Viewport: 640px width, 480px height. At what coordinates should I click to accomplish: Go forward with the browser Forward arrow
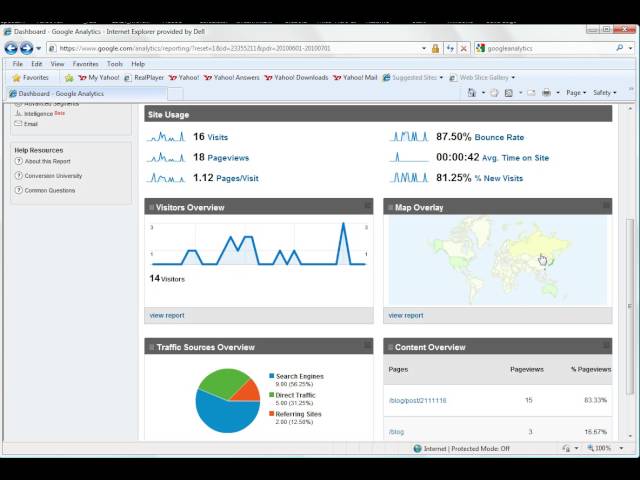tap(27, 48)
